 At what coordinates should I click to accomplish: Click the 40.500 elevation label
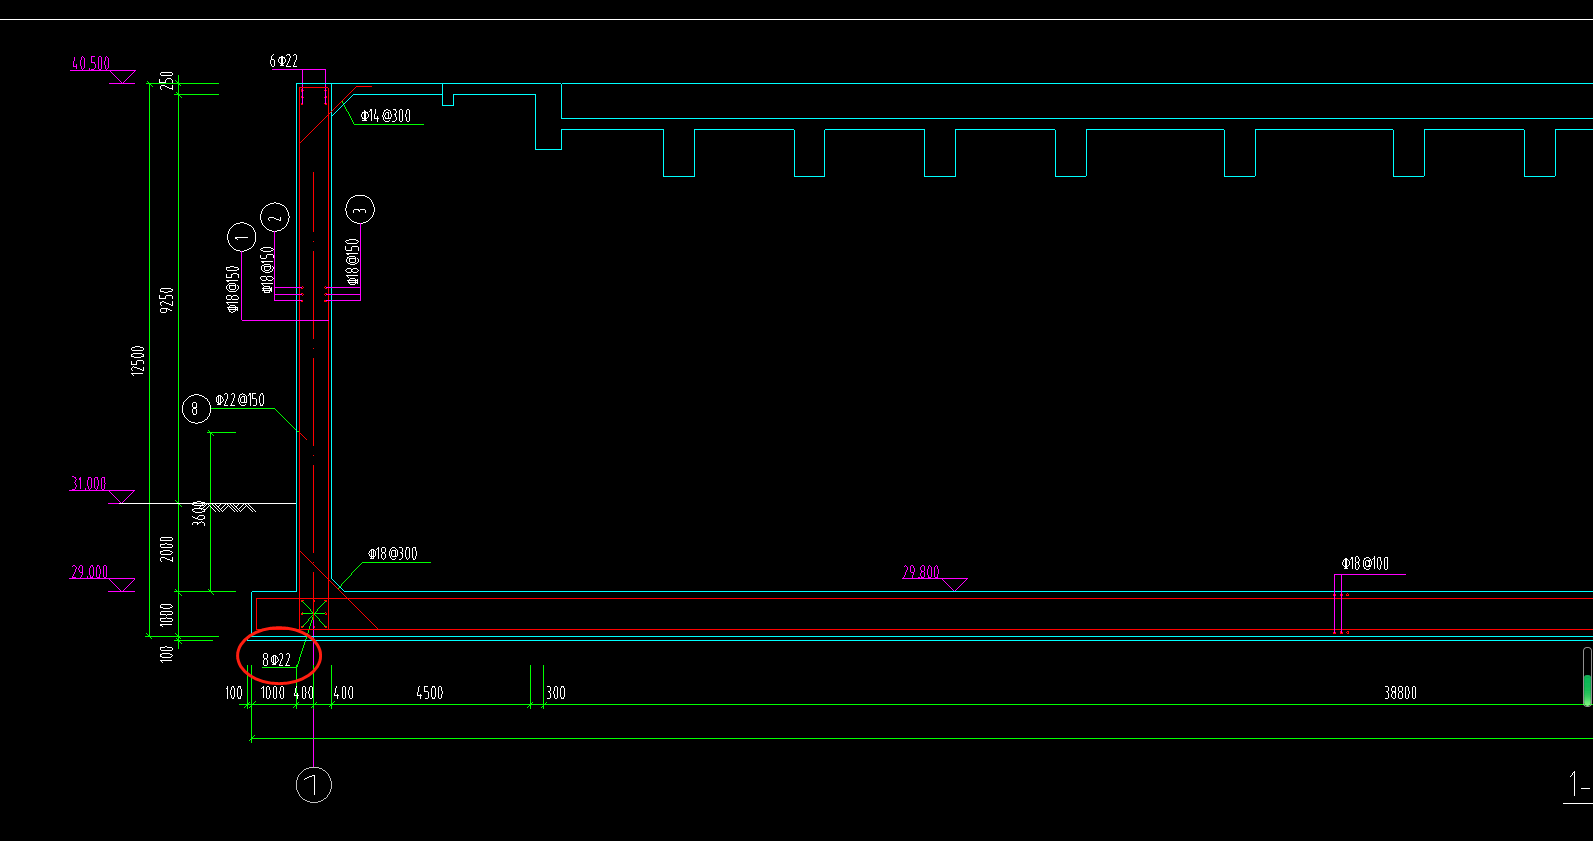pos(91,64)
